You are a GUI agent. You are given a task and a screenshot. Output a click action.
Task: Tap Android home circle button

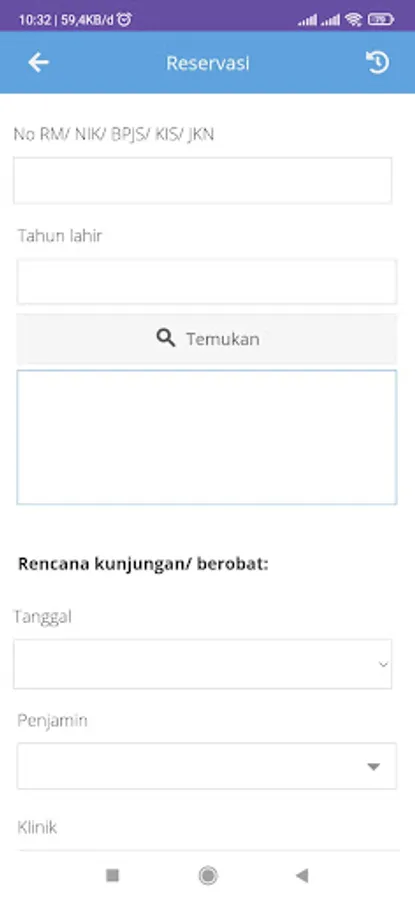[x=208, y=875]
